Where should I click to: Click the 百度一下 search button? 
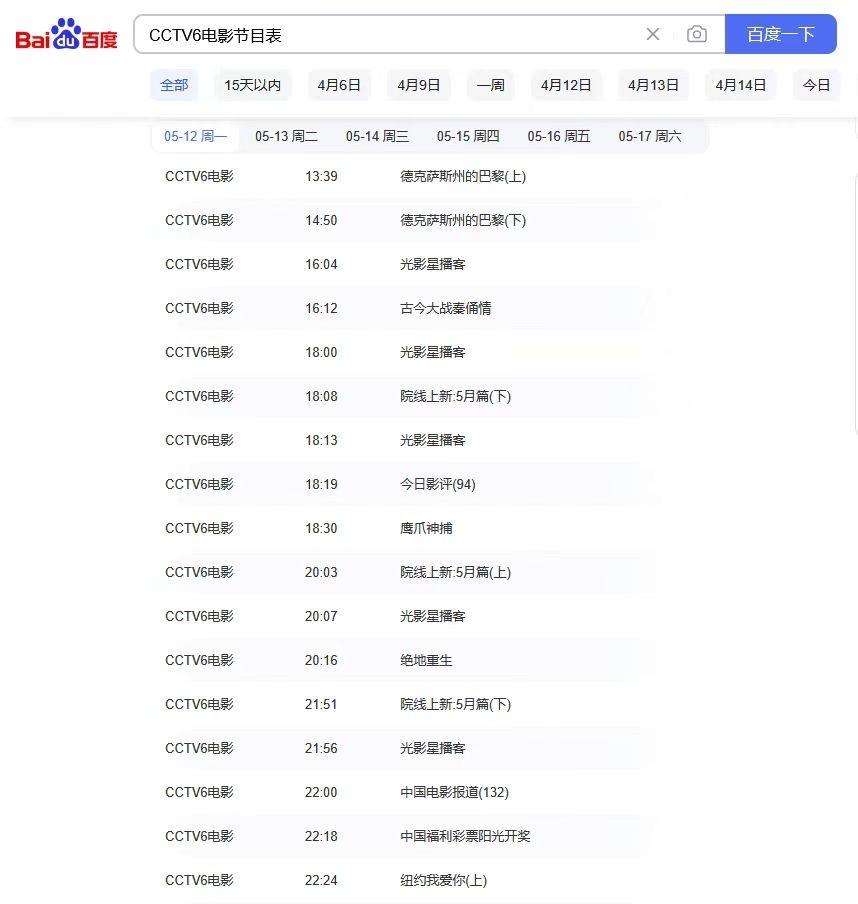(x=781, y=35)
